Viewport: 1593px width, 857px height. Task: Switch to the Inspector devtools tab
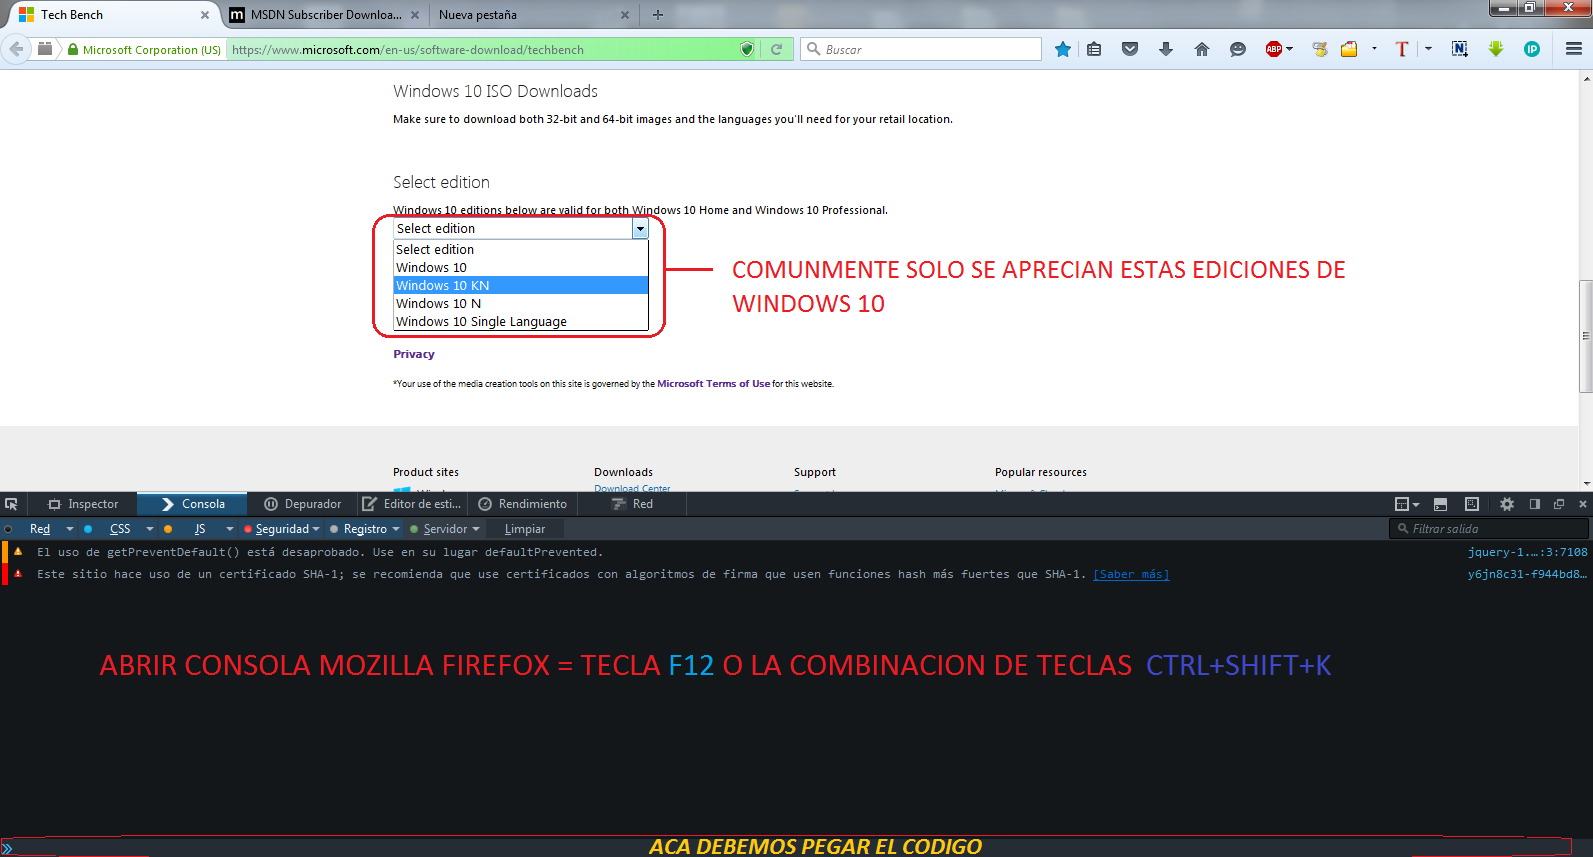click(x=83, y=504)
